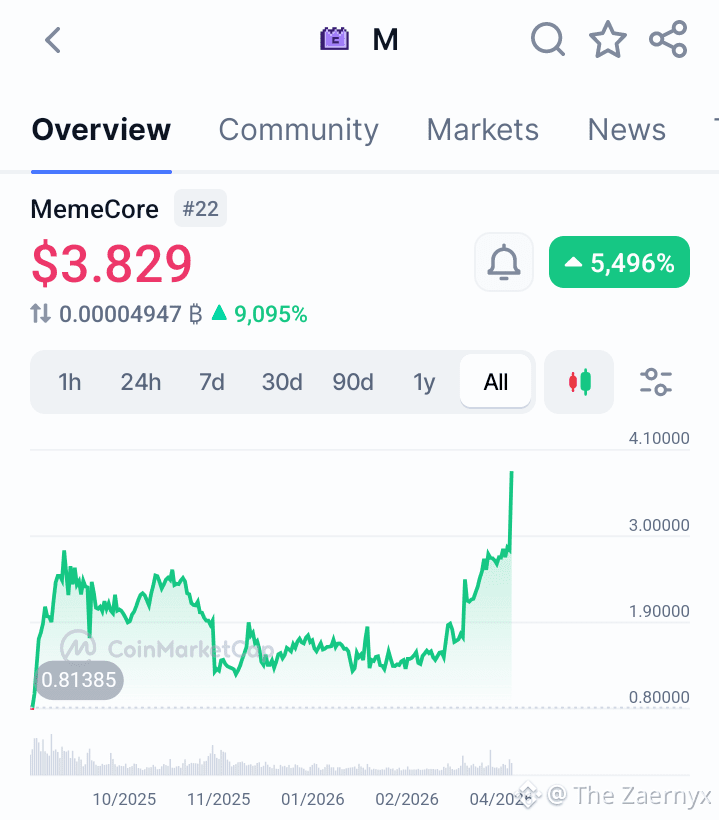Open search with magnifier icon
Viewport: 719px width, 820px height.
tap(548, 39)
